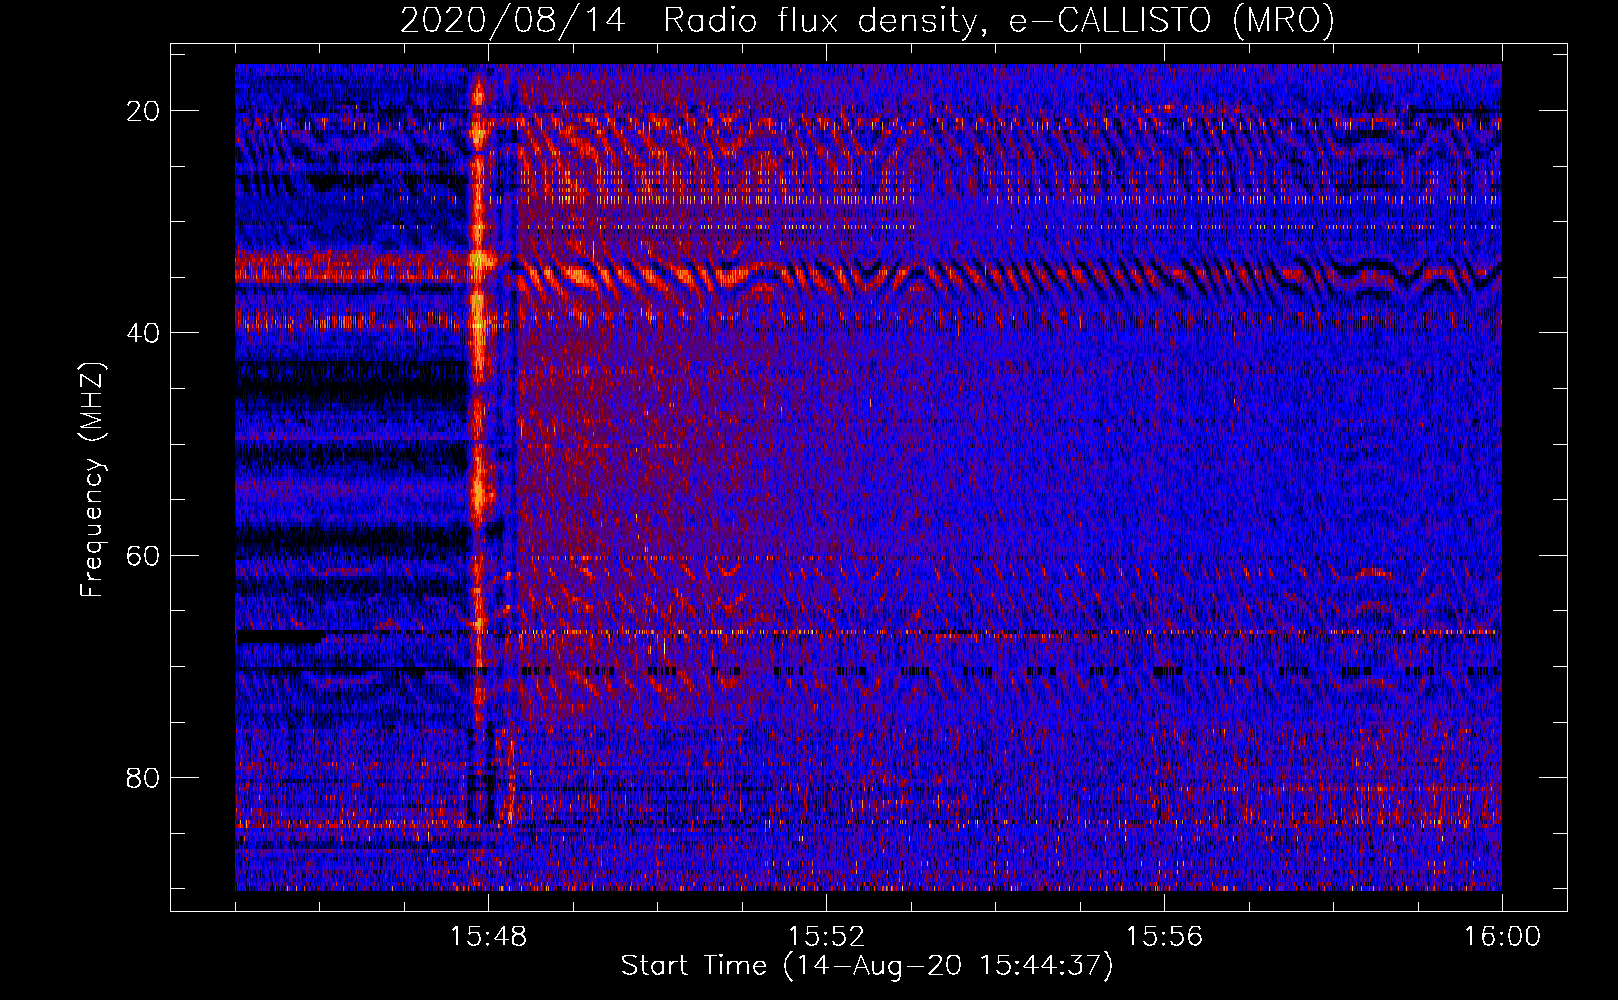Click the 80 MHz tick label
Viewport: 1618px width, 1000px height.
click(144, 778)
